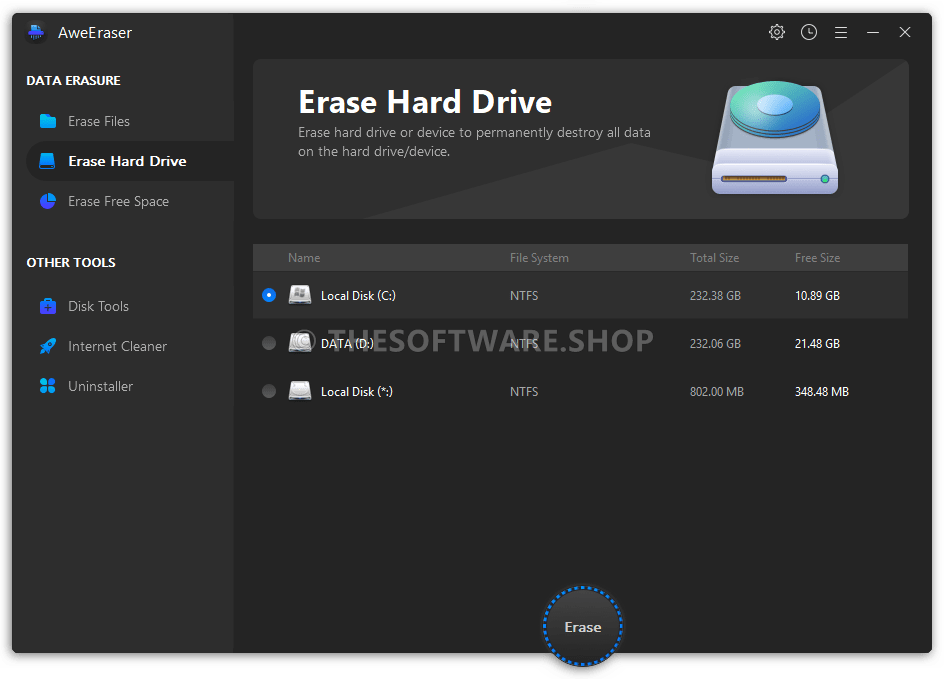Click the OTHER TOOLS section label

(71, 262)
